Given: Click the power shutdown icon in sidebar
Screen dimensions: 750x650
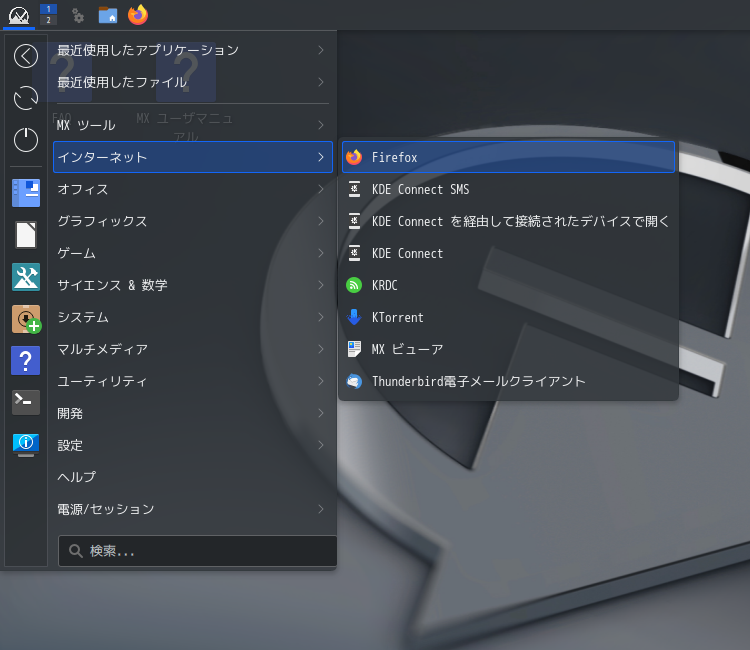Looking at the screenshot, I should pos(26,140).
